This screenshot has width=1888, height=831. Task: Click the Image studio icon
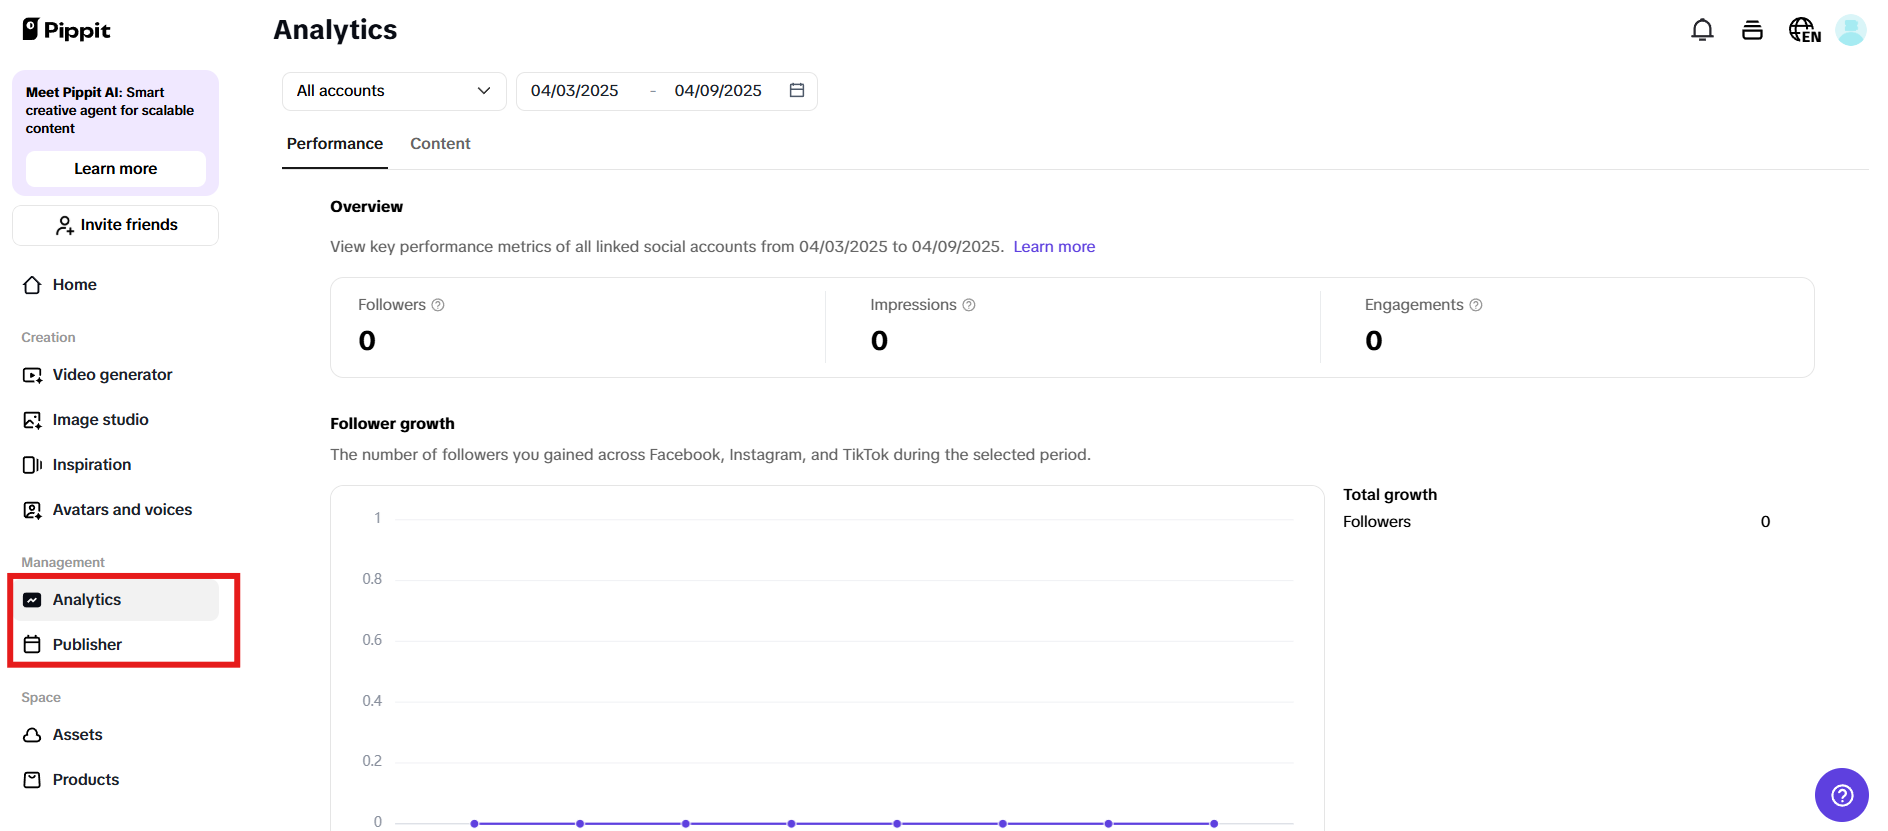(32, 420)
